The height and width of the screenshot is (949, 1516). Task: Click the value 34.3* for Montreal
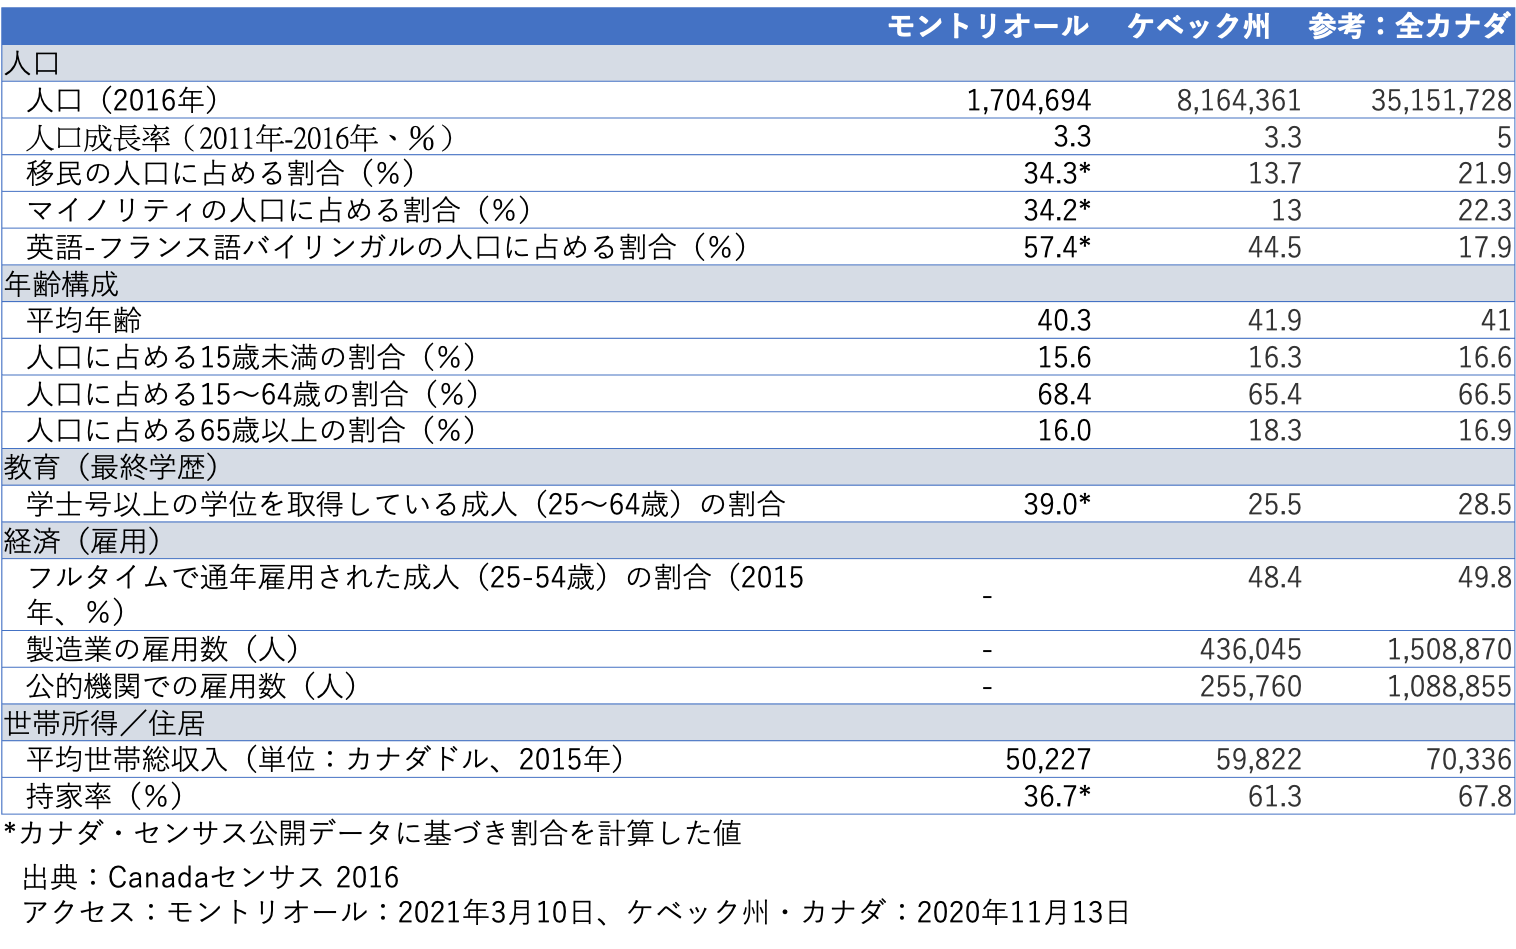pos(1057,173)
